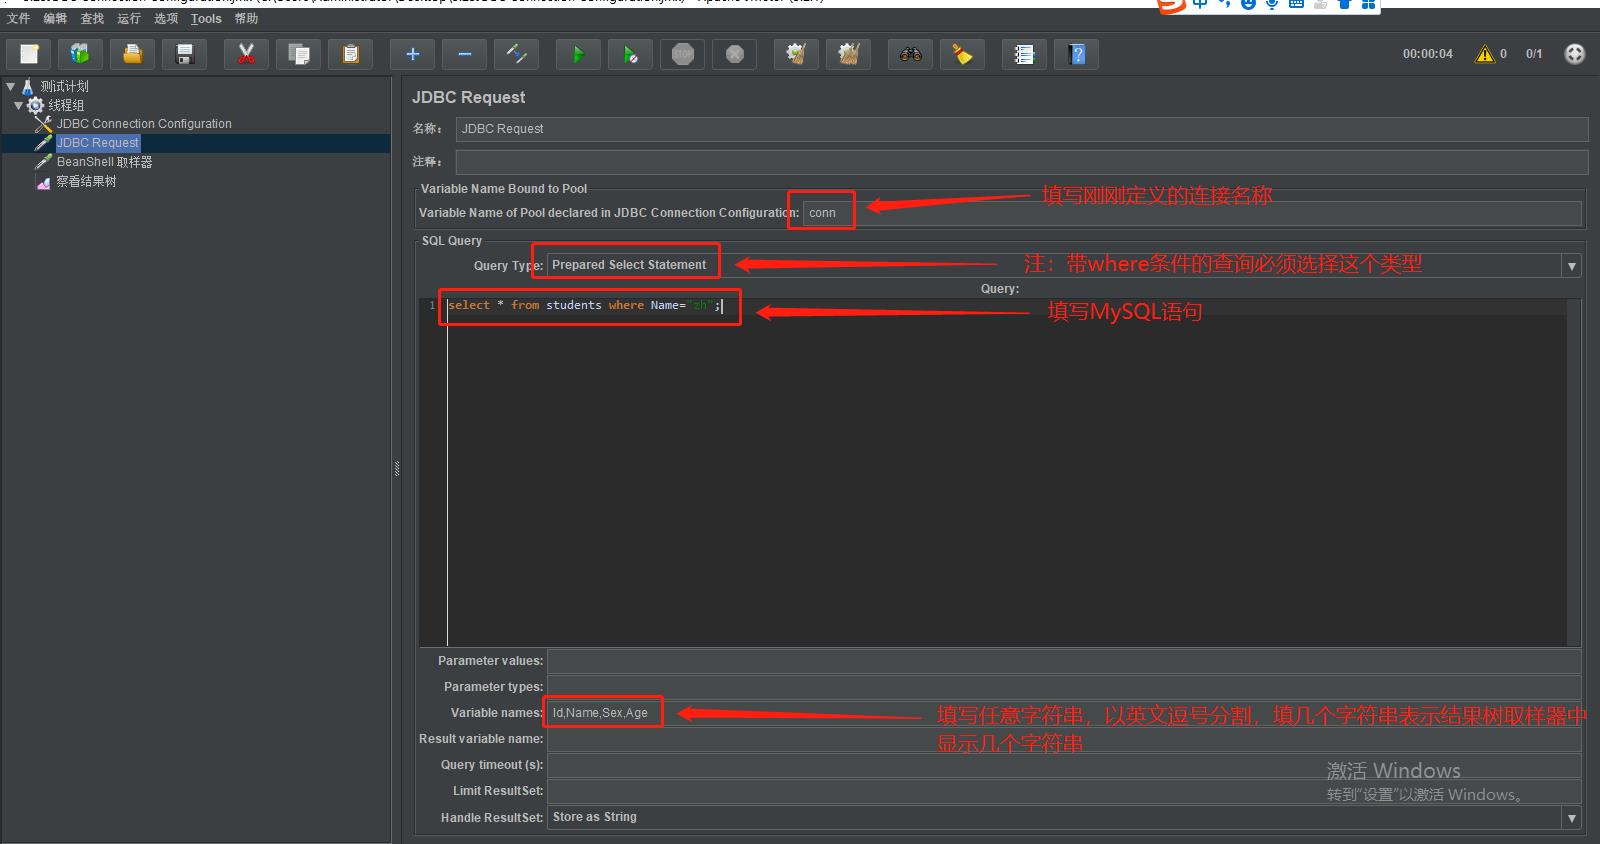
Task: Open the 文件 menu
Action: [18, 18]
